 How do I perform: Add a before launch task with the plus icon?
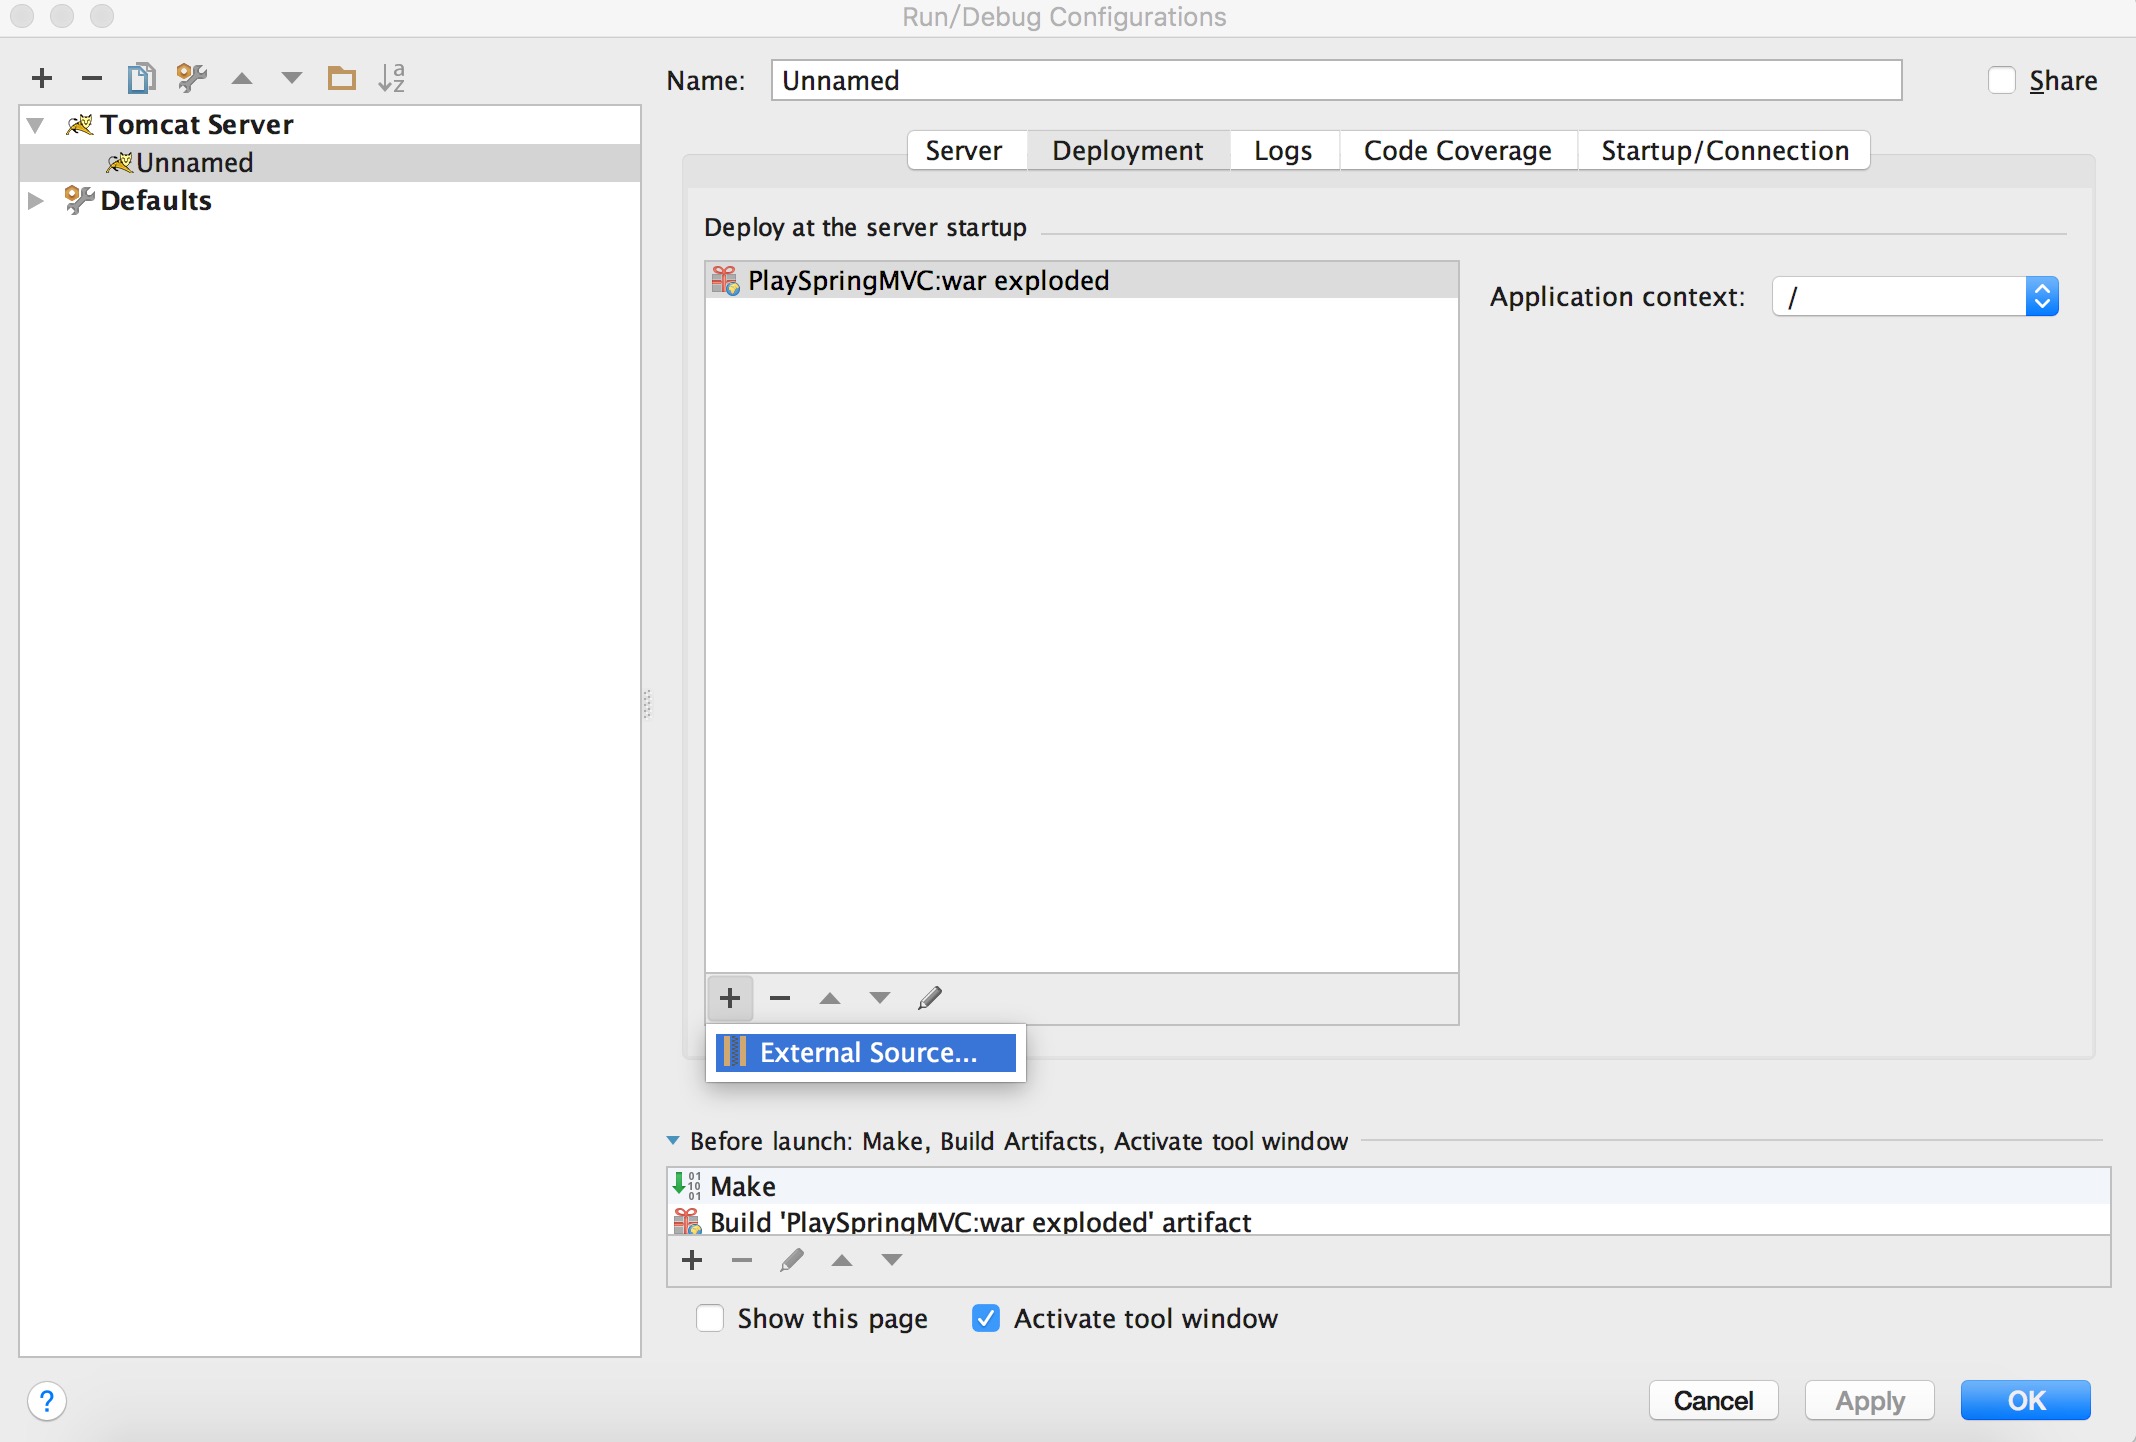[692, 1260]
